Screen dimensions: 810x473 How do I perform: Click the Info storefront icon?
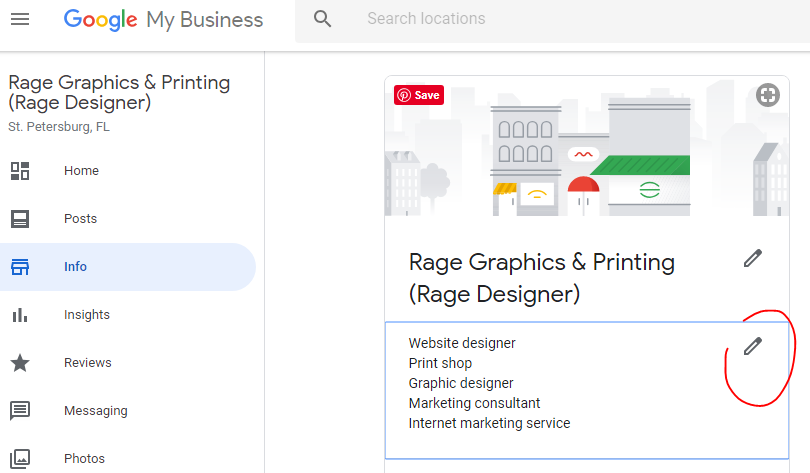coord(20,267)
